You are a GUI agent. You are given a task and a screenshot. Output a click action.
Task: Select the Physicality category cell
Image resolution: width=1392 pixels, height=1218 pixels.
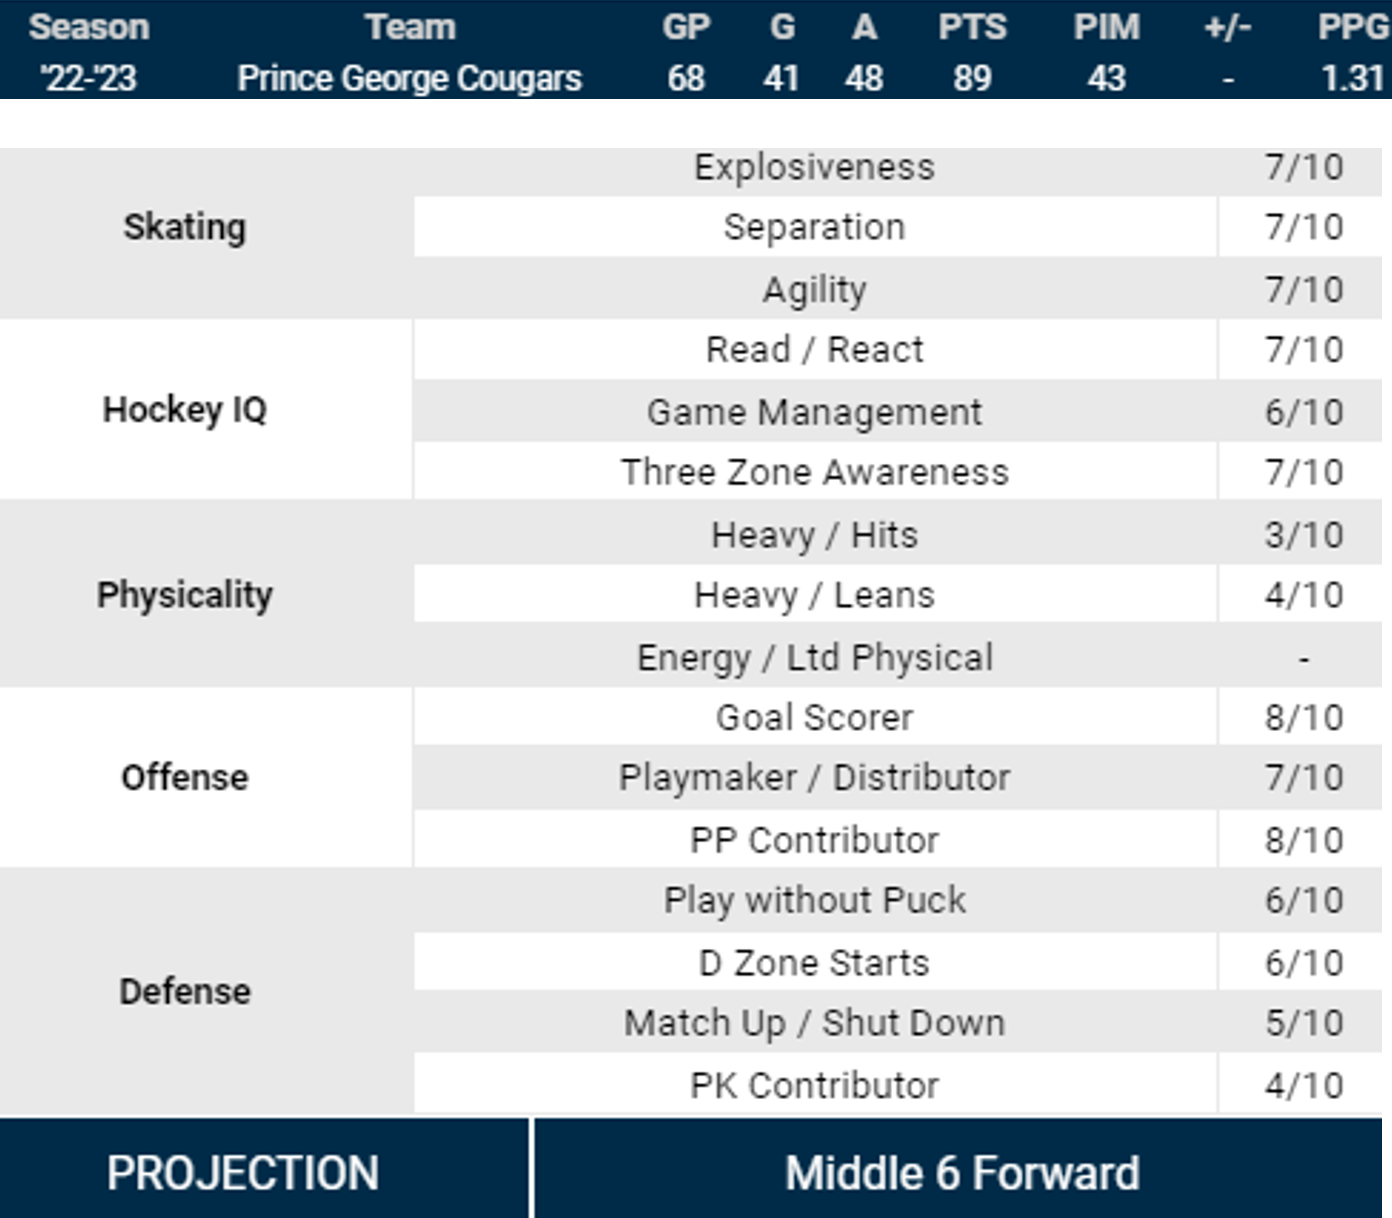[185, 595]
